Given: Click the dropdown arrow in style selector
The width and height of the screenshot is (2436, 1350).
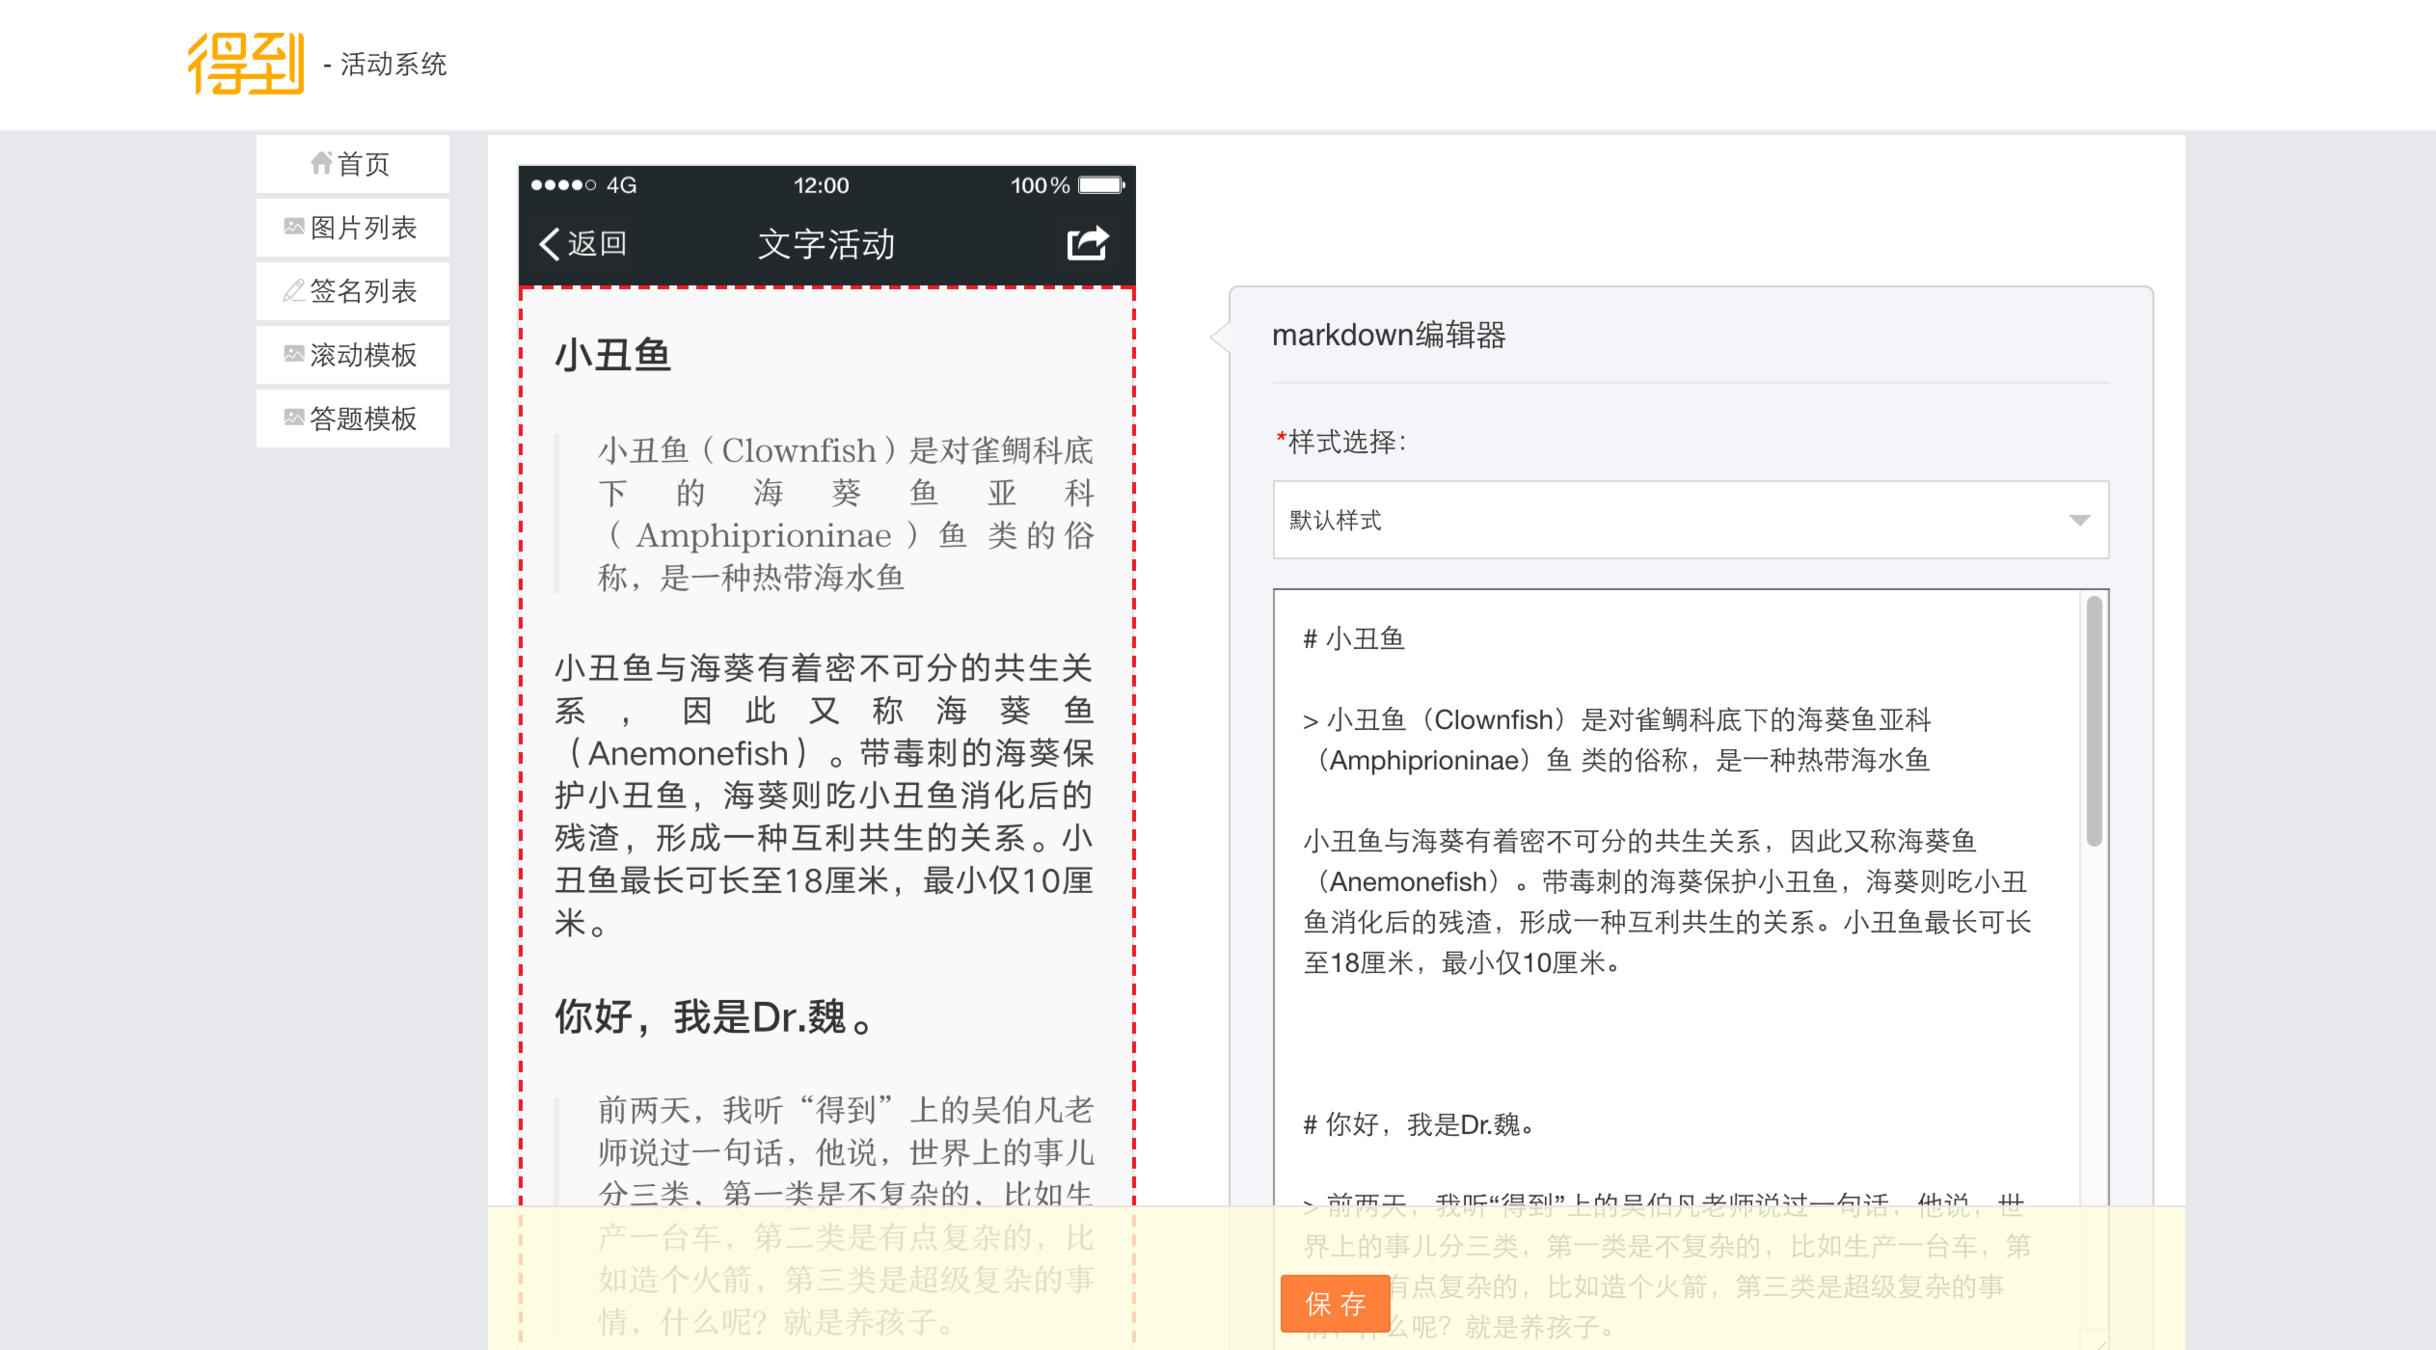Looking at the screenshot, I should click(x=2079, y=520).
